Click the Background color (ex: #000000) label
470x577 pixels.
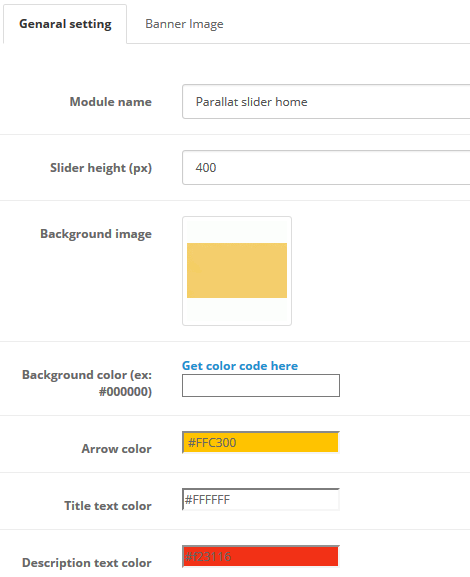(x=87, y=383)
